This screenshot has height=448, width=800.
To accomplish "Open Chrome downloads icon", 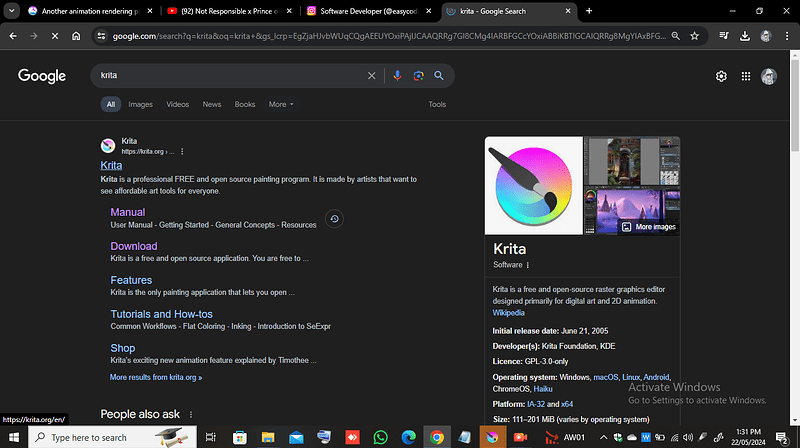I will pos(744,36).
